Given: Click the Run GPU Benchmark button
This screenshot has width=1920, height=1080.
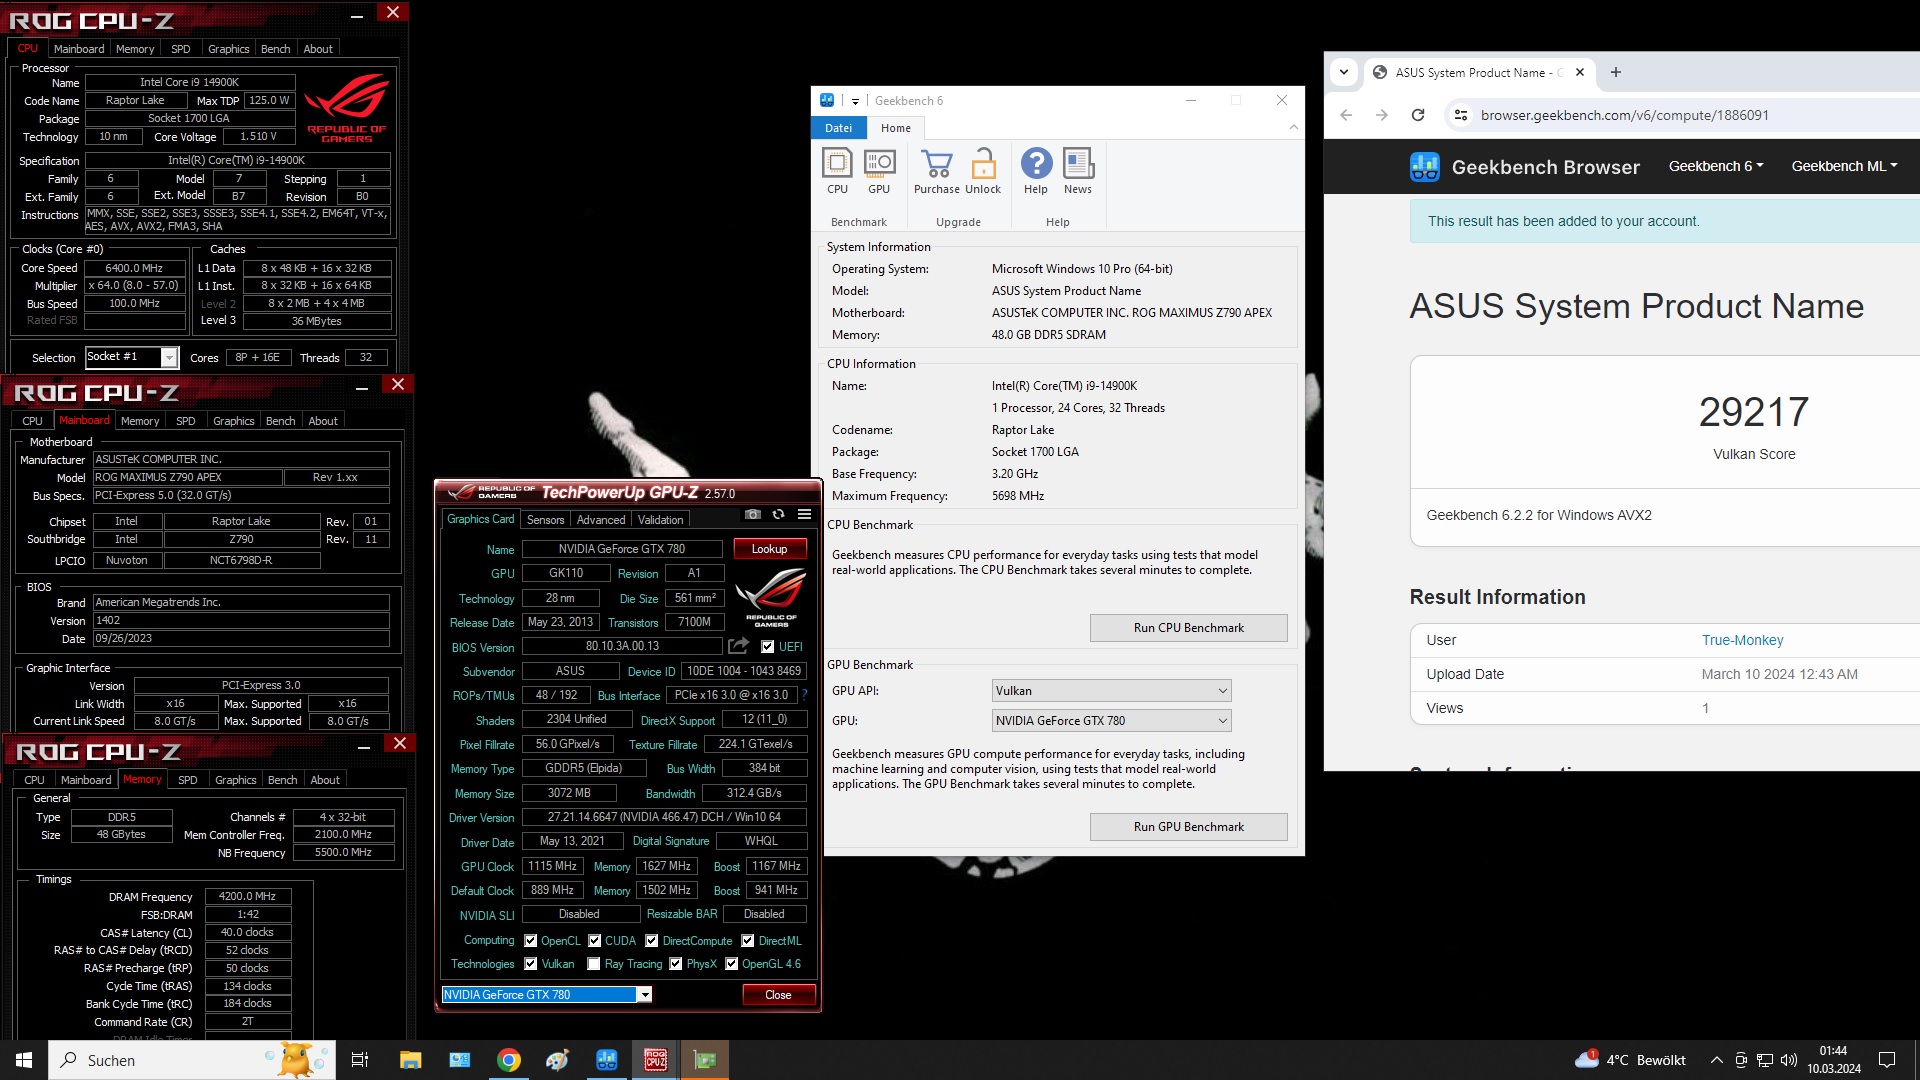Looking at the screenshot, I should pyautogui.click(x=1188, y=827).
